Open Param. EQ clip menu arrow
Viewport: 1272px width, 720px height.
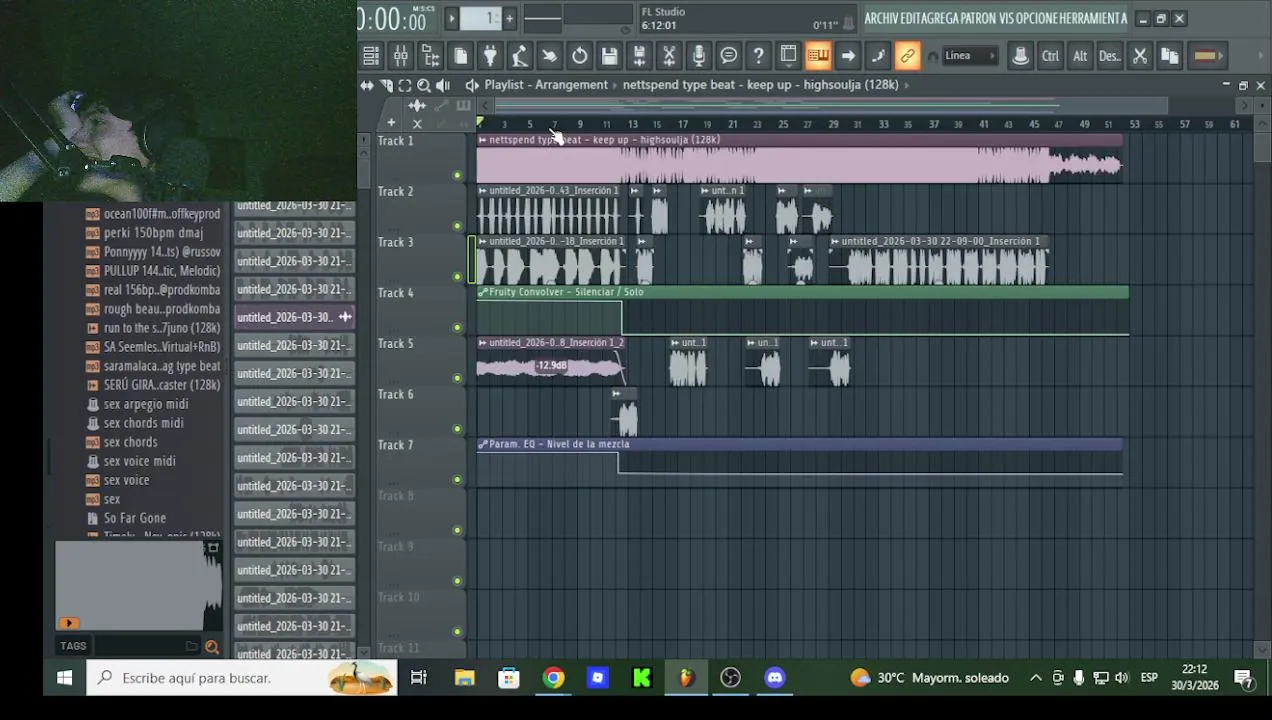tap(482, 444)
